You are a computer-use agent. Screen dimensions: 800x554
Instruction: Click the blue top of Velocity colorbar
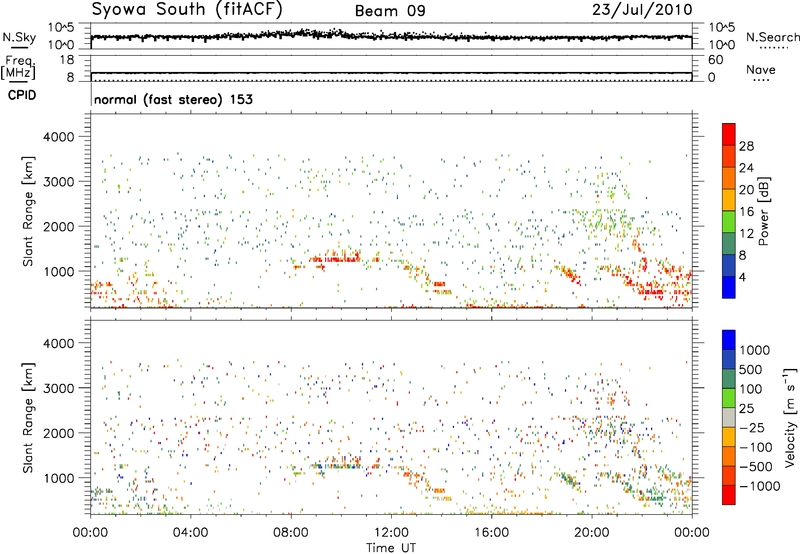[729, 340]
